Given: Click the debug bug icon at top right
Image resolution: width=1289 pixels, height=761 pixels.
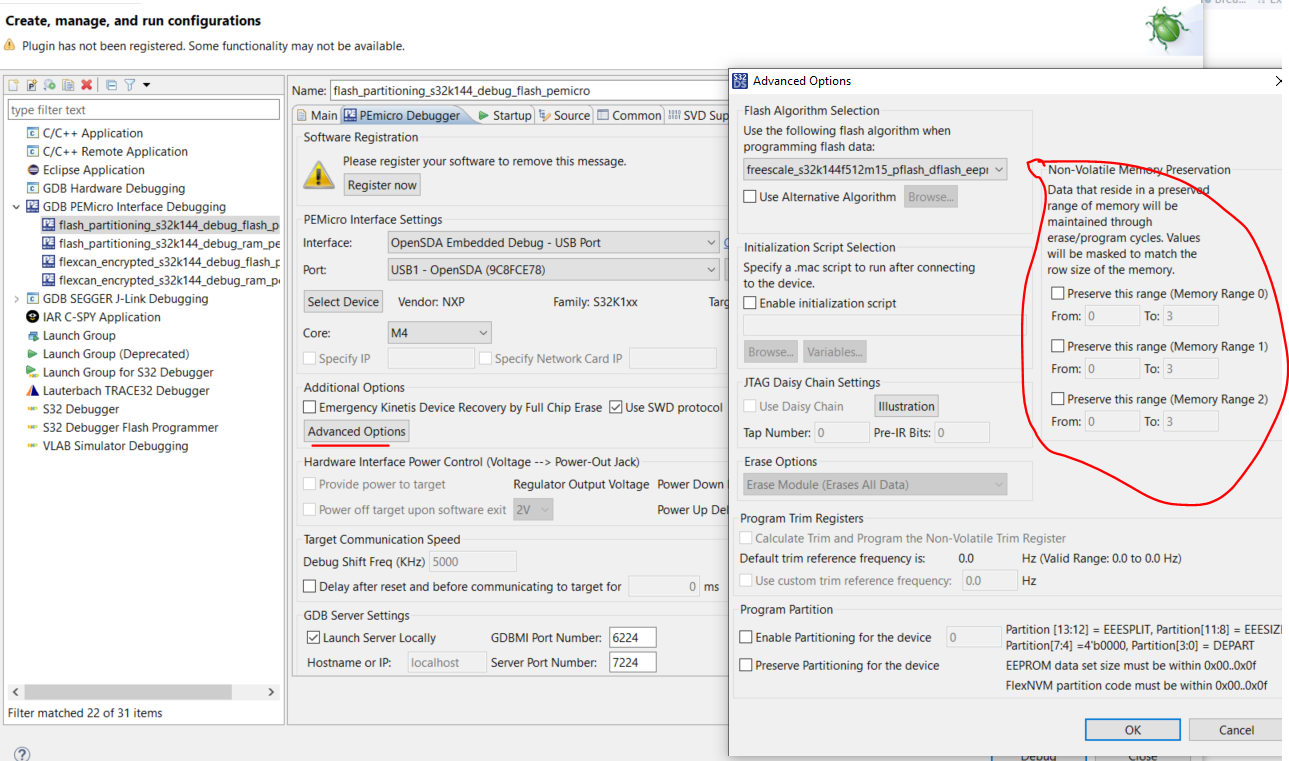Looking at the screenshot, I should pos(1166,29).
